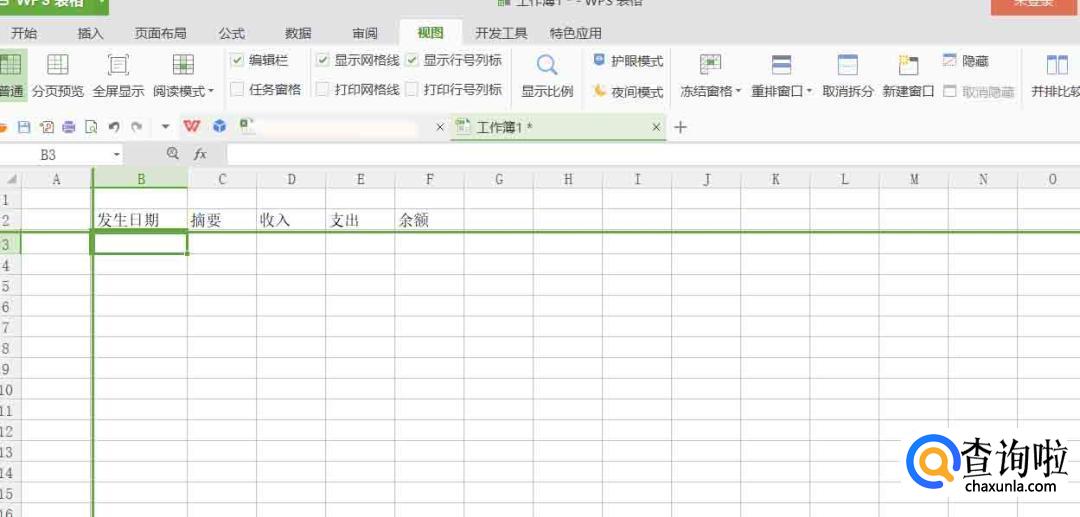Turn on 夜间模式 night mode
This screenshot has height=517, width=1080.
click(627, 91)
